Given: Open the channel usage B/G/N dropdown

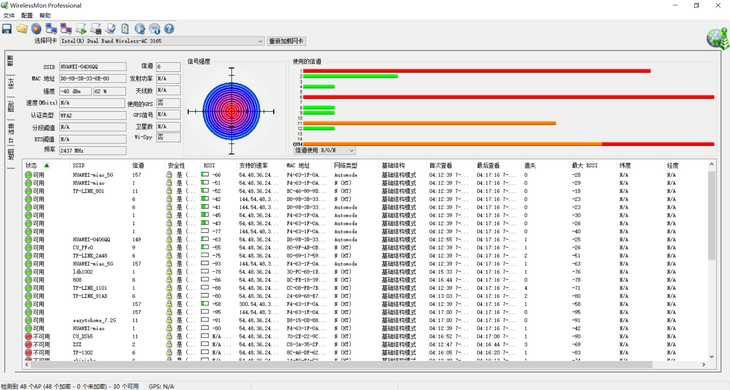Looking at the screenshot, I should pyautogui.click(x=324, y=150).
